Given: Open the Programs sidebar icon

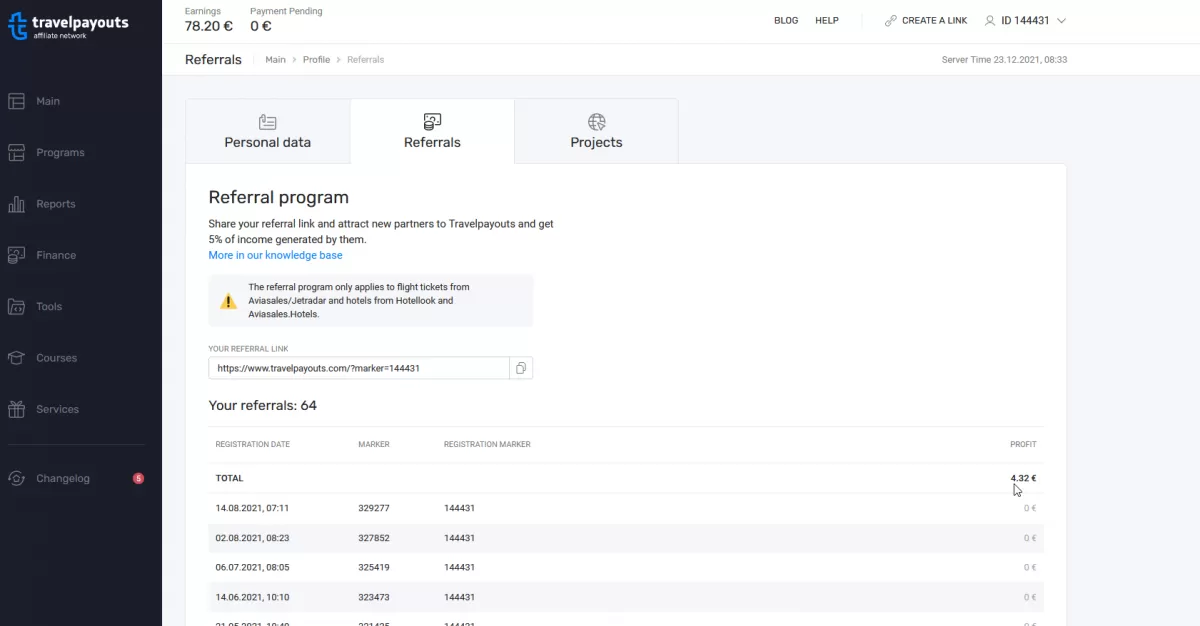Looking at the screenshot, I should pyautogui.click(x=16, y=152).
